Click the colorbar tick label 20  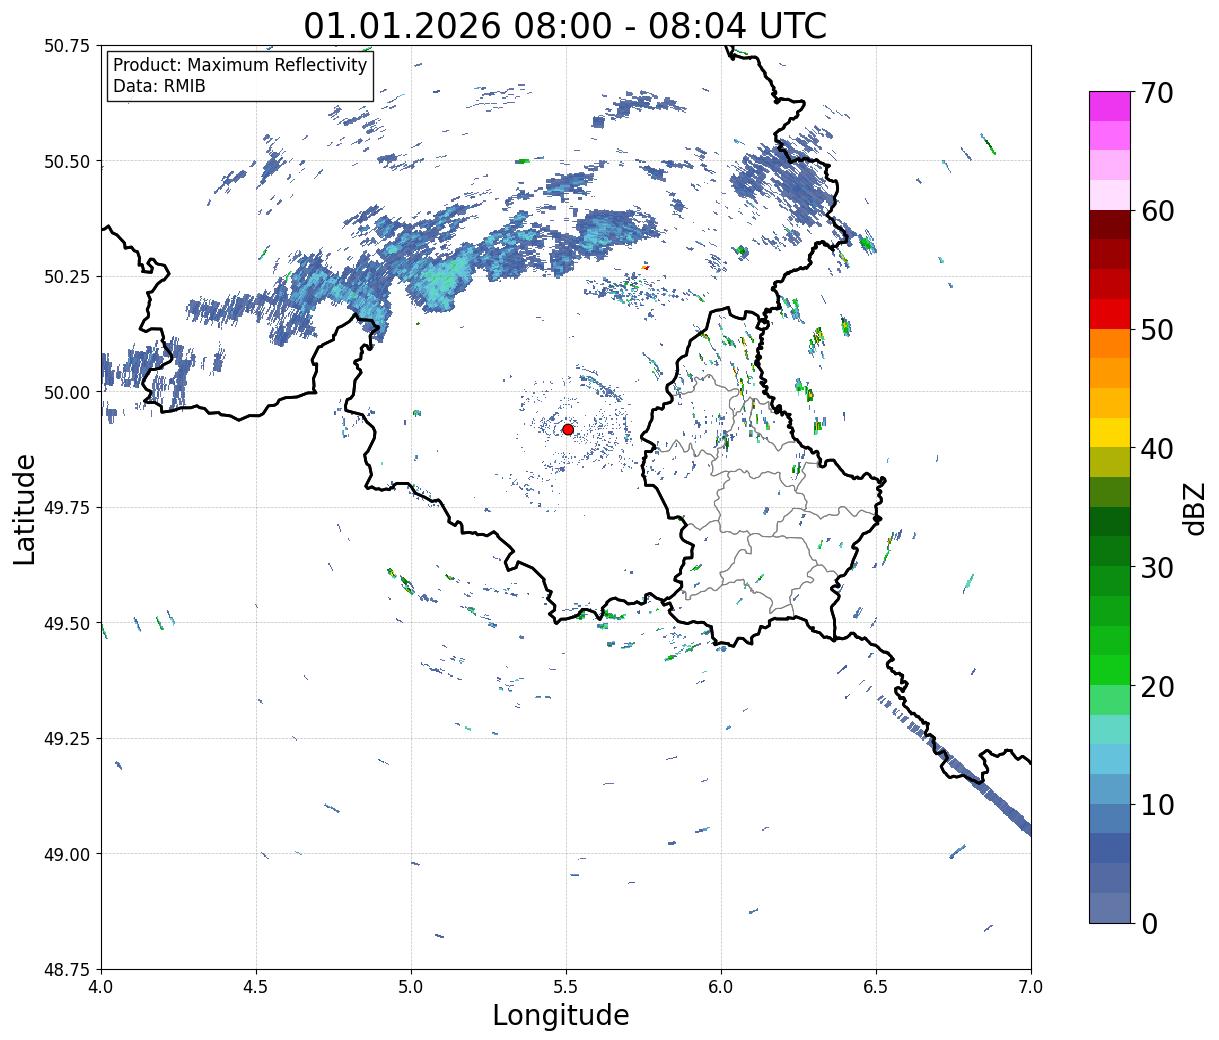coord(1157,687)
